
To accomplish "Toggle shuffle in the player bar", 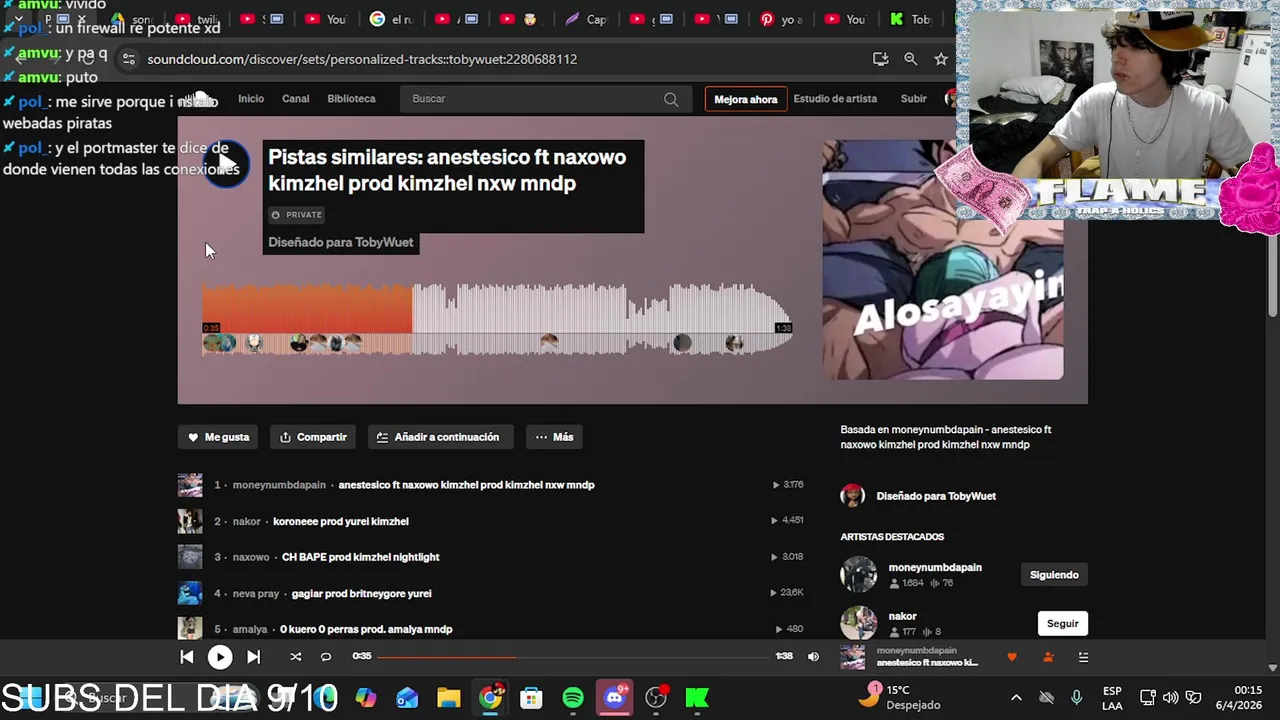I will coord(295,657).
